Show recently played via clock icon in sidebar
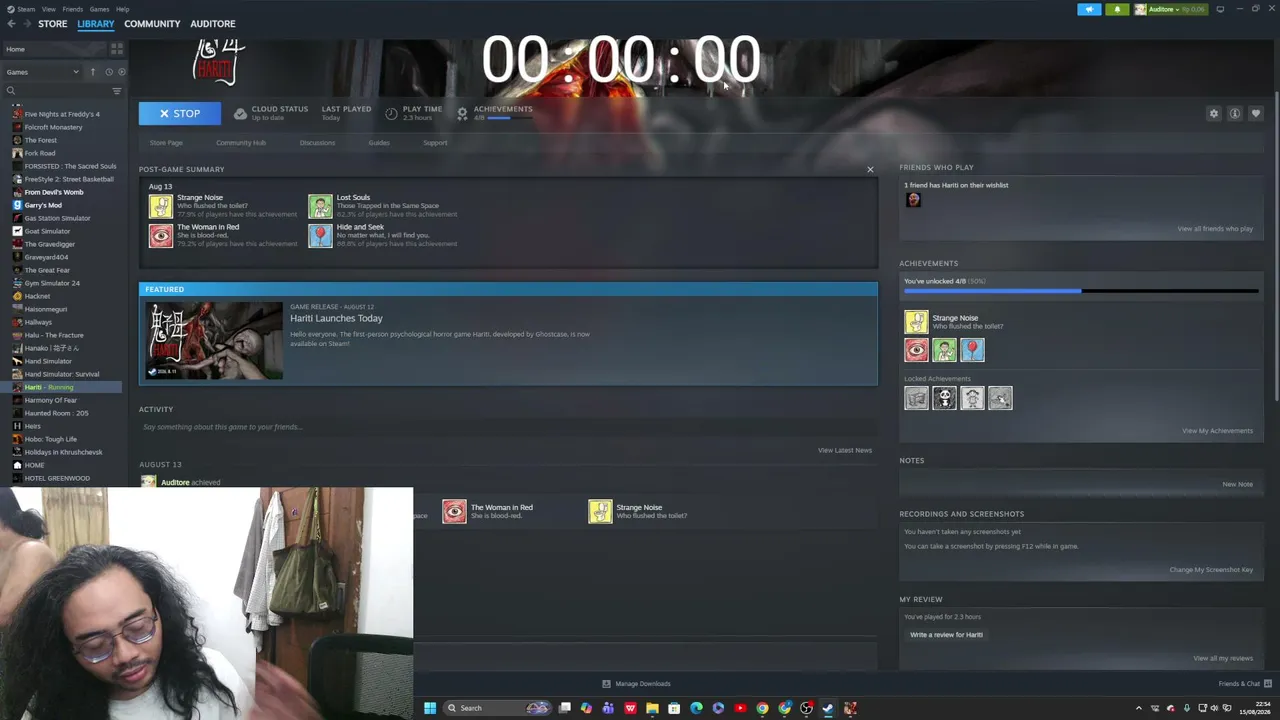The height and width of the screenshot is (720, 1280). (109, 72)
